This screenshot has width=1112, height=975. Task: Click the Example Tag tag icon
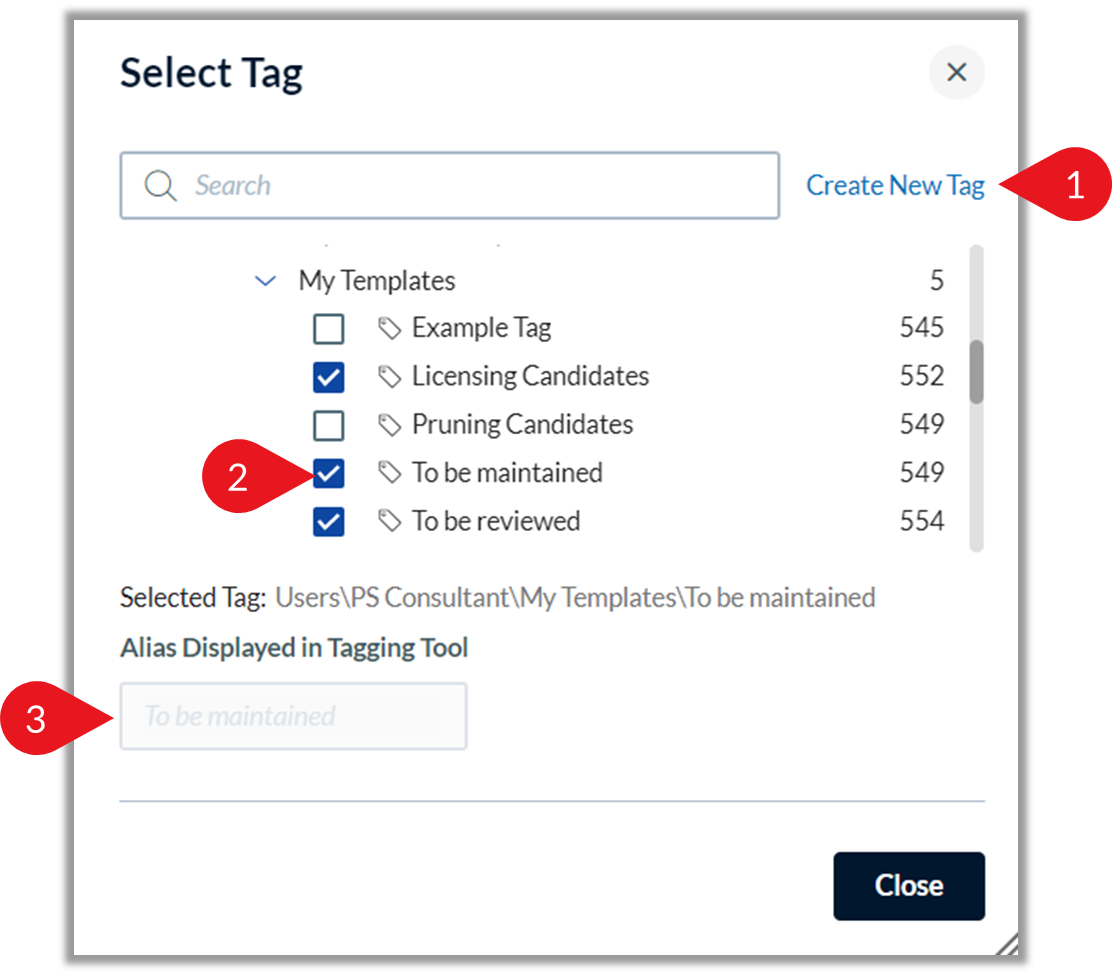pyautogui.click(x=389, y=328)
